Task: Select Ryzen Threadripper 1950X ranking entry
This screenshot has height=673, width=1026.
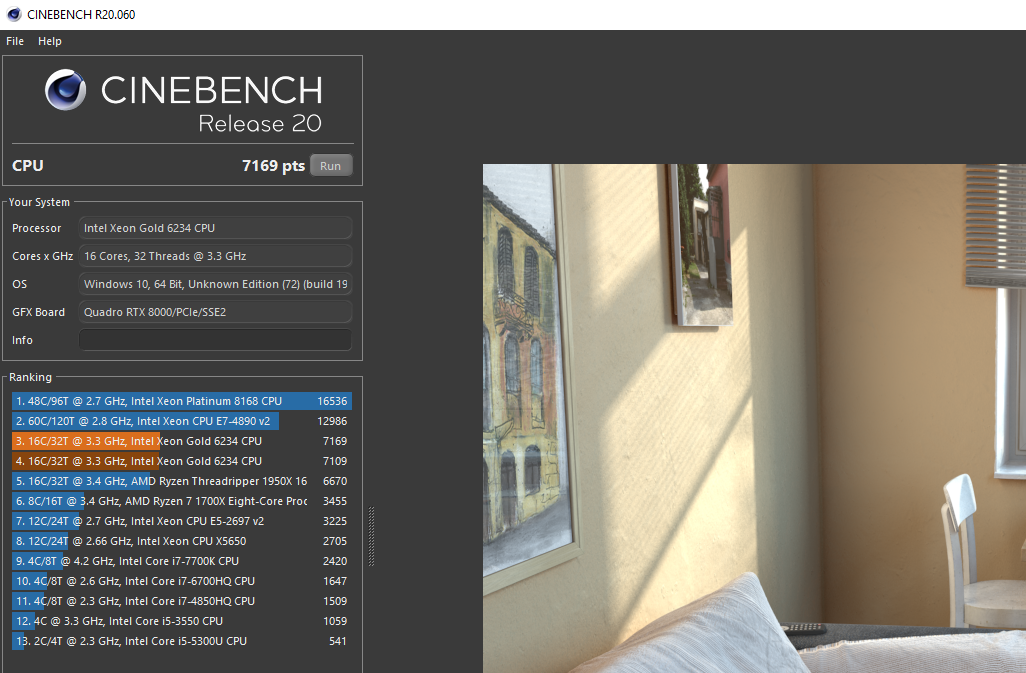Action: coord(182,481)
